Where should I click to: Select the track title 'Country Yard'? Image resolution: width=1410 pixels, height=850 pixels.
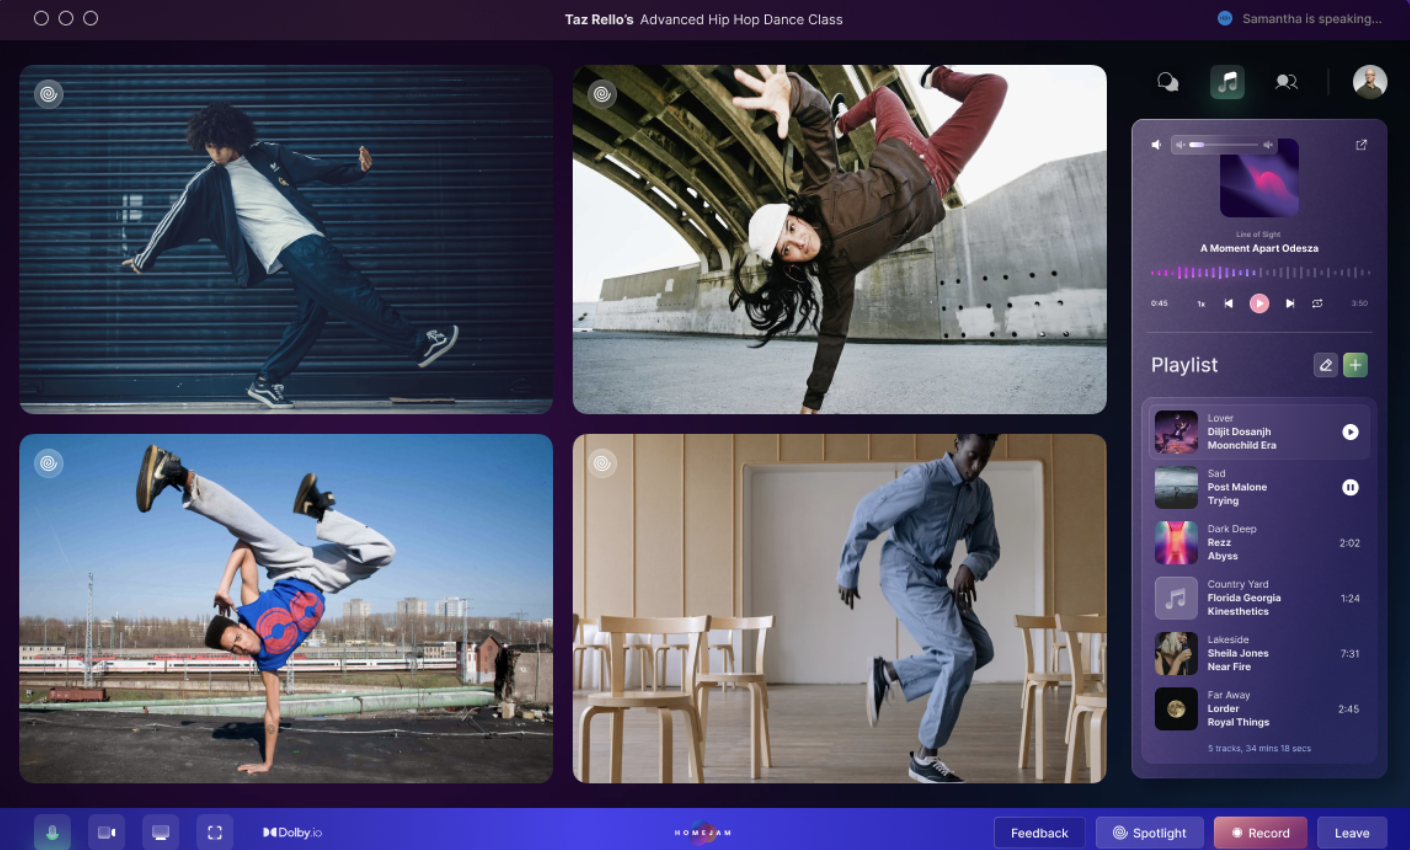(1238, 584)
